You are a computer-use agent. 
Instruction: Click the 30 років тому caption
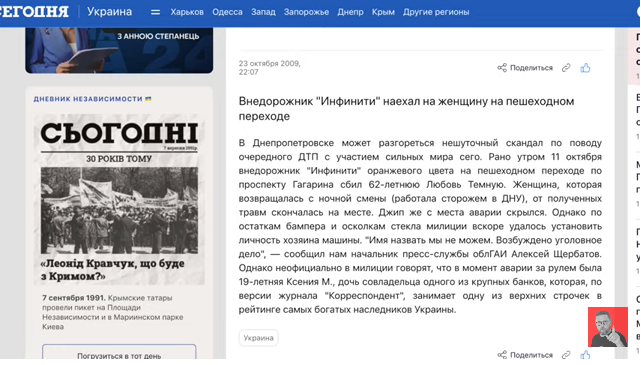point(119,159)
